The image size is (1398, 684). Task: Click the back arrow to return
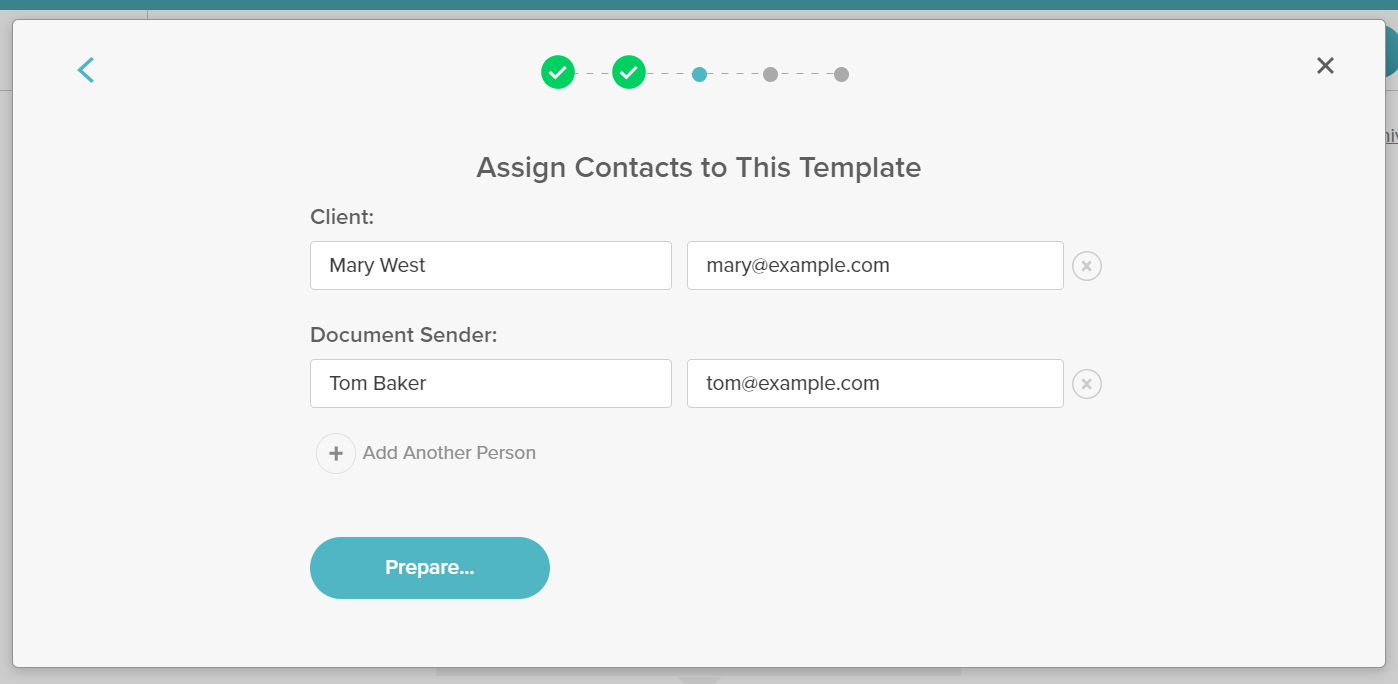pos(85,70)
